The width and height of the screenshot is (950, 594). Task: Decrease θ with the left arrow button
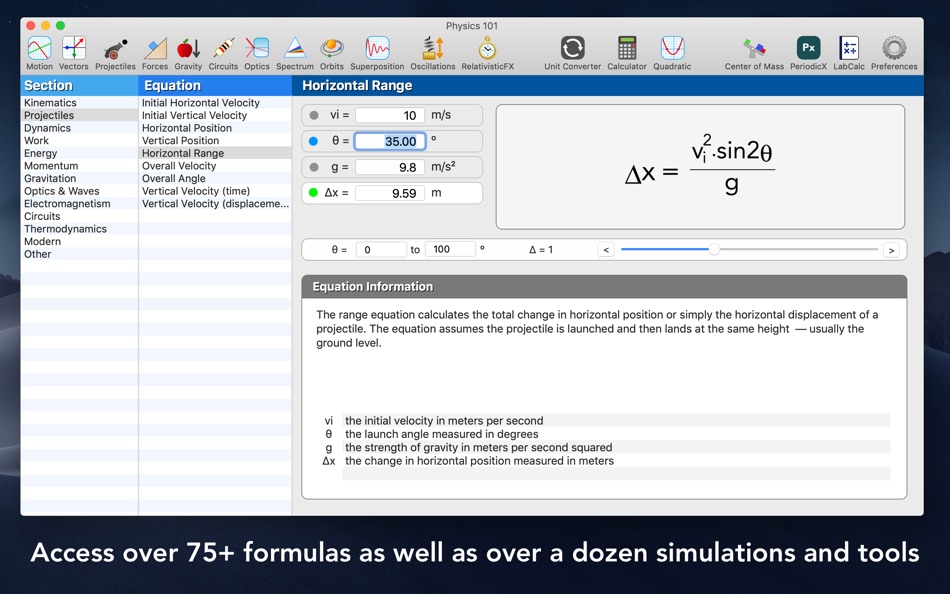tap(606, 250)
